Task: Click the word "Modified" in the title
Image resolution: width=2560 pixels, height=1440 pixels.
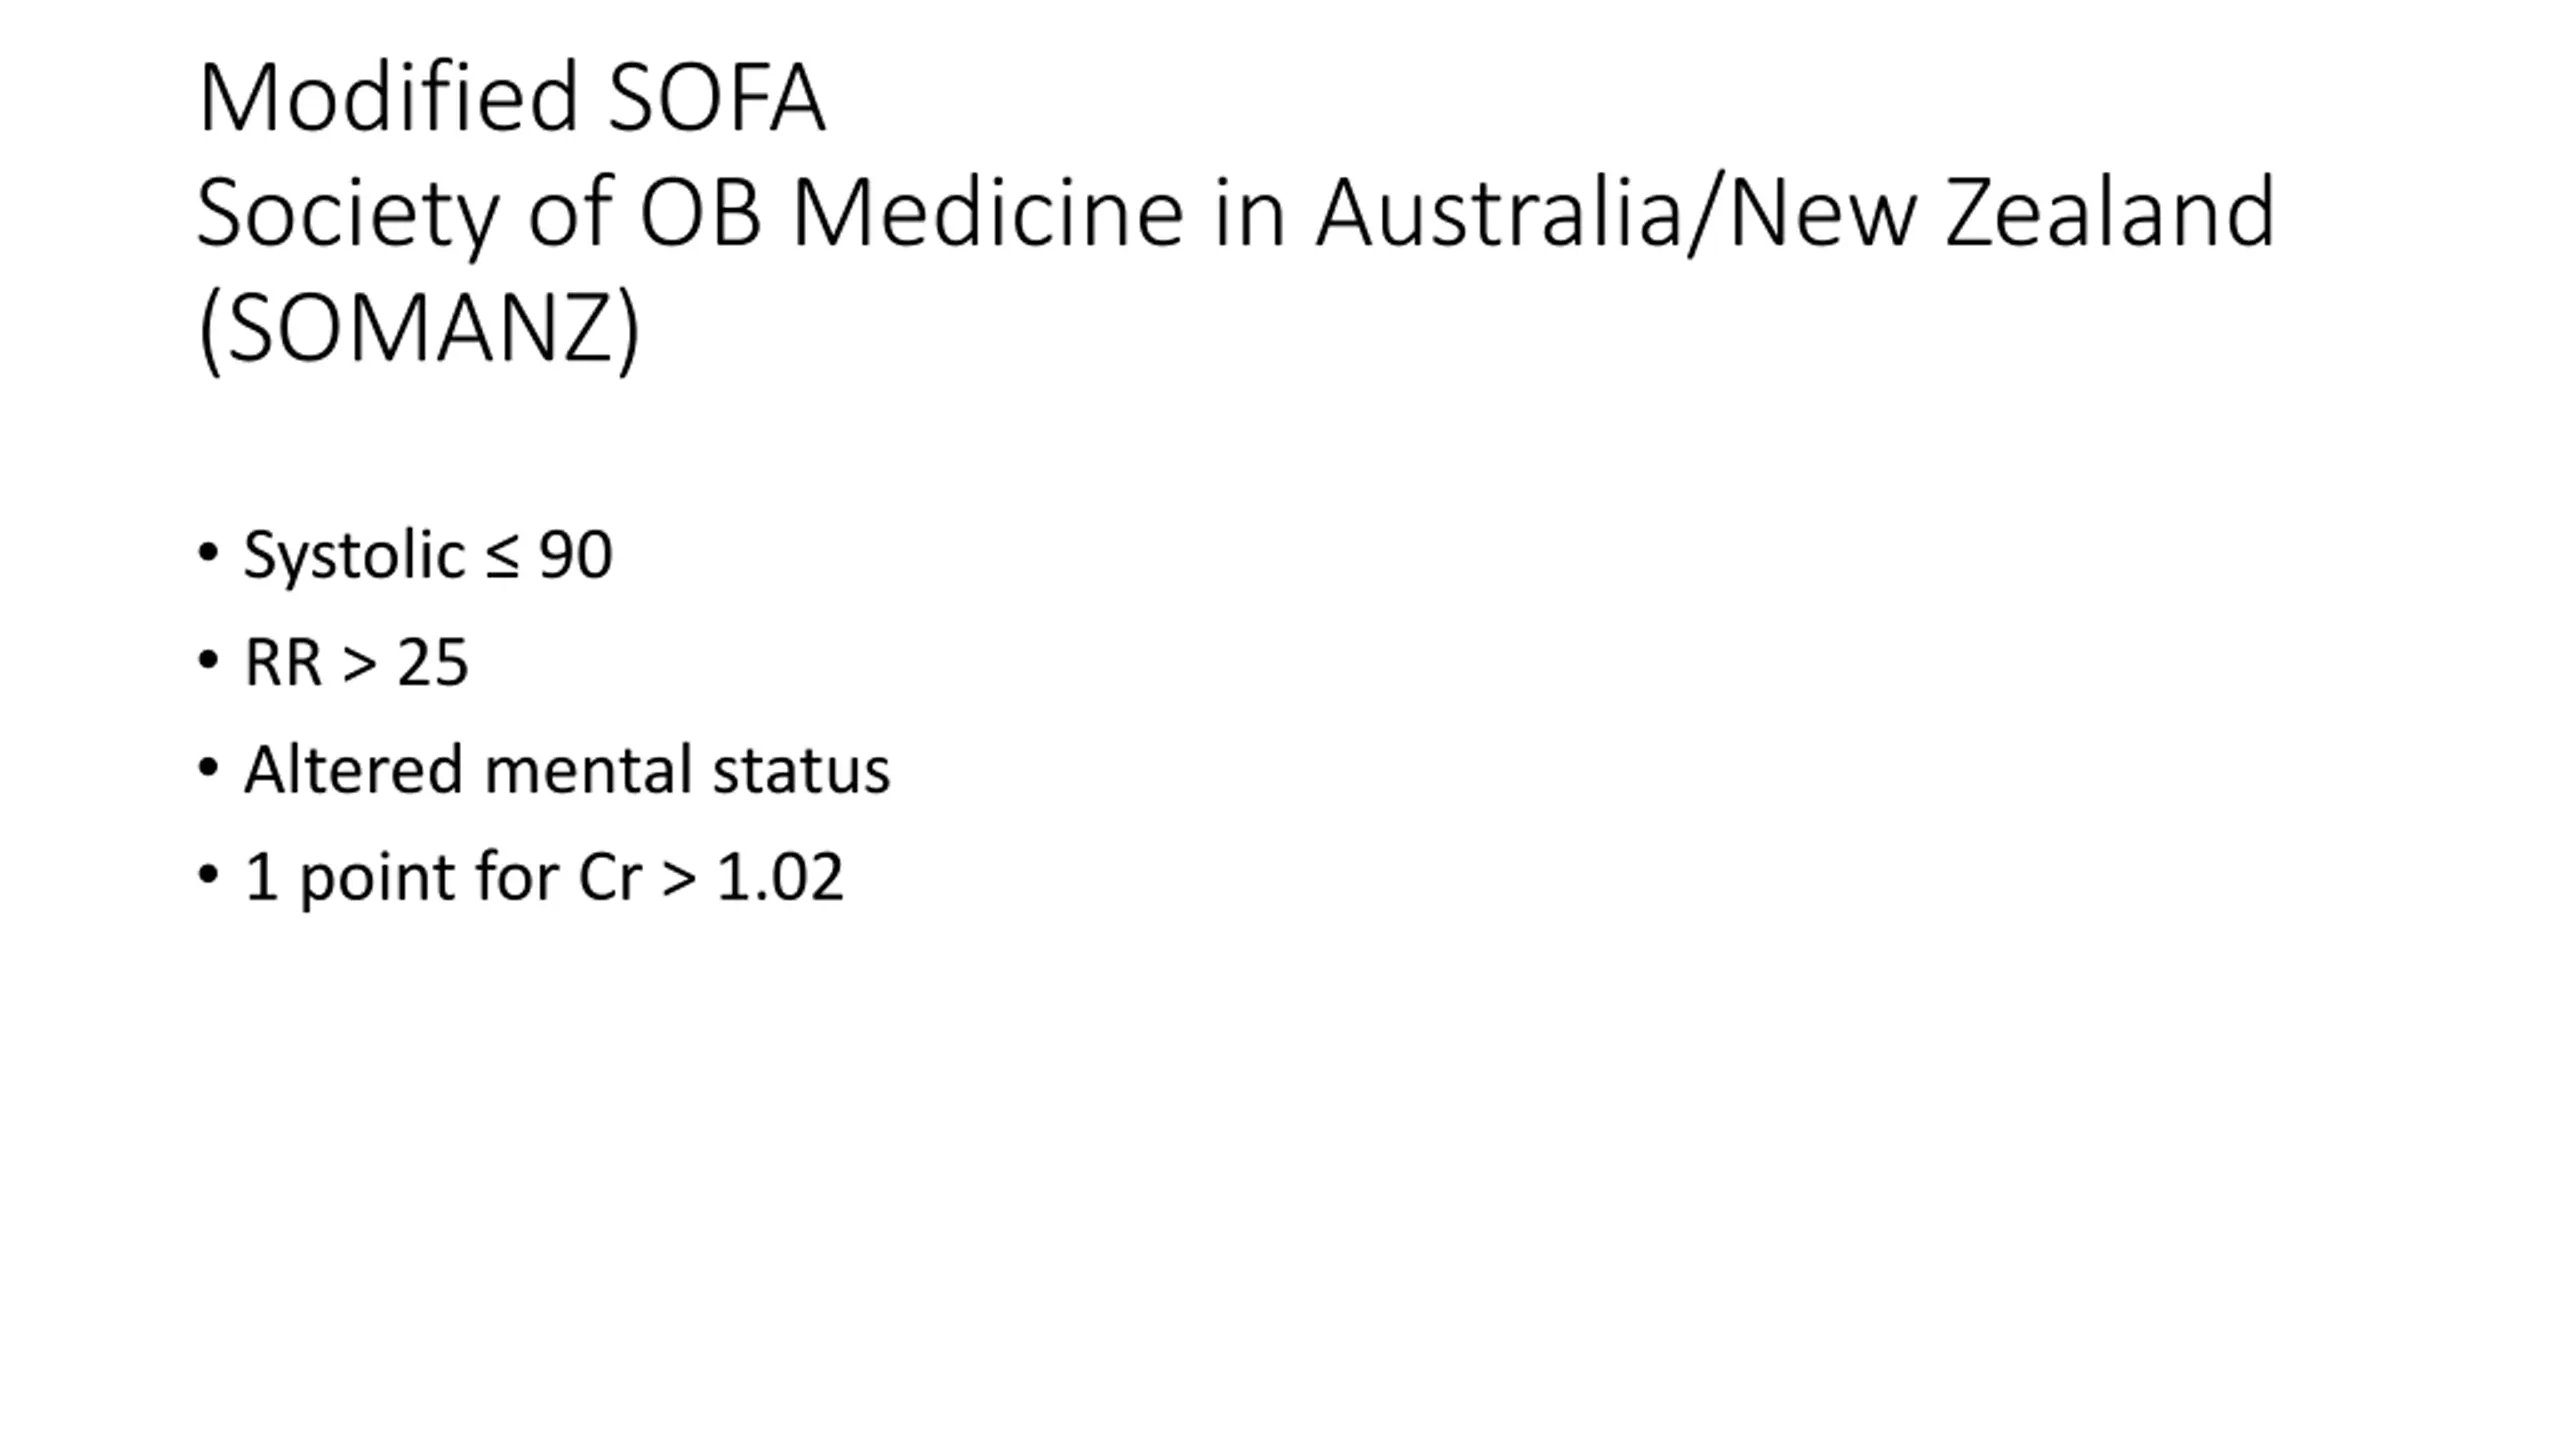Action: (388, 98)
